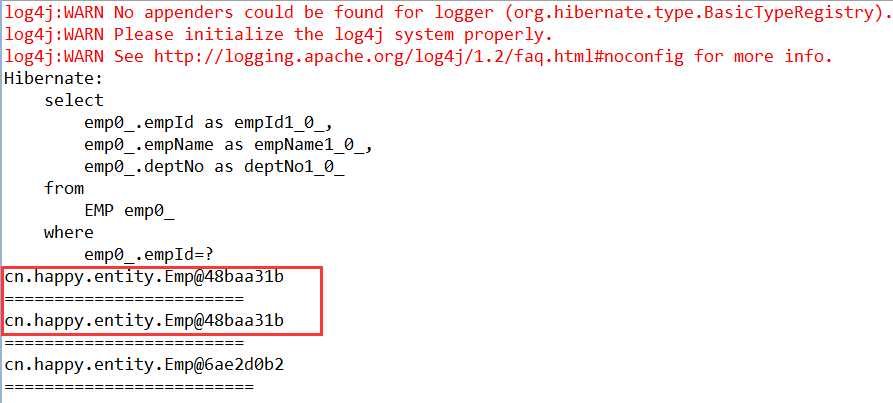
Task: Select the 'Please initialize the log4j system' warning
Action: tap(278, 34)
